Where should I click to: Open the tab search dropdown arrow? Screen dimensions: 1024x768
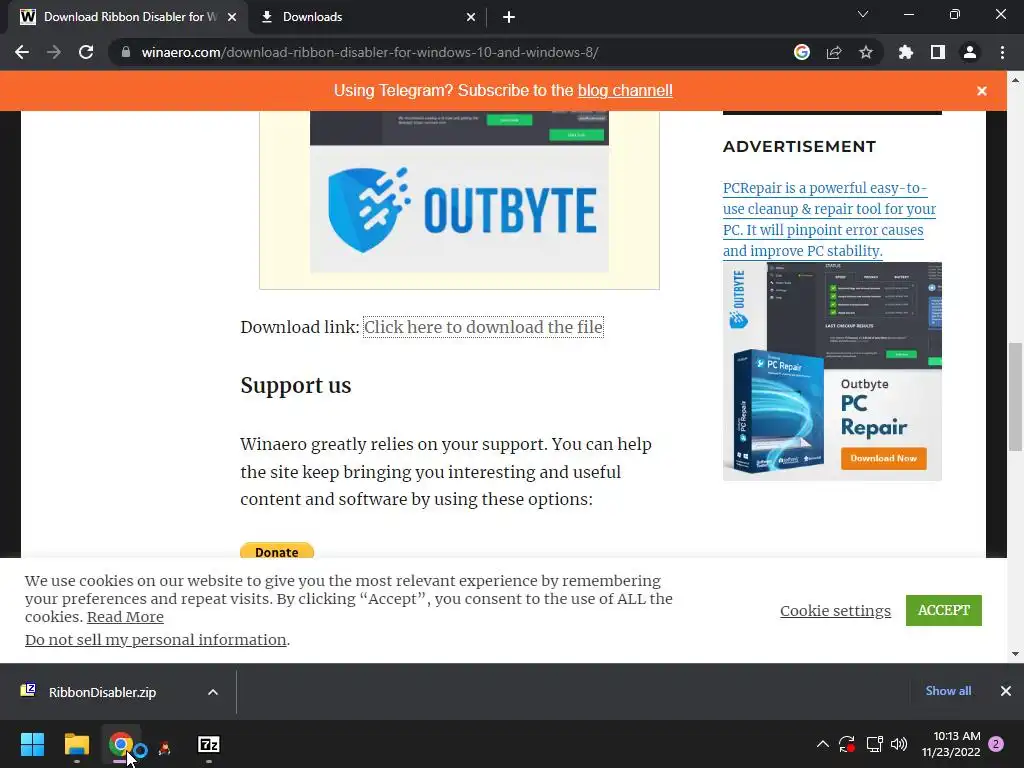click(863, 14)
